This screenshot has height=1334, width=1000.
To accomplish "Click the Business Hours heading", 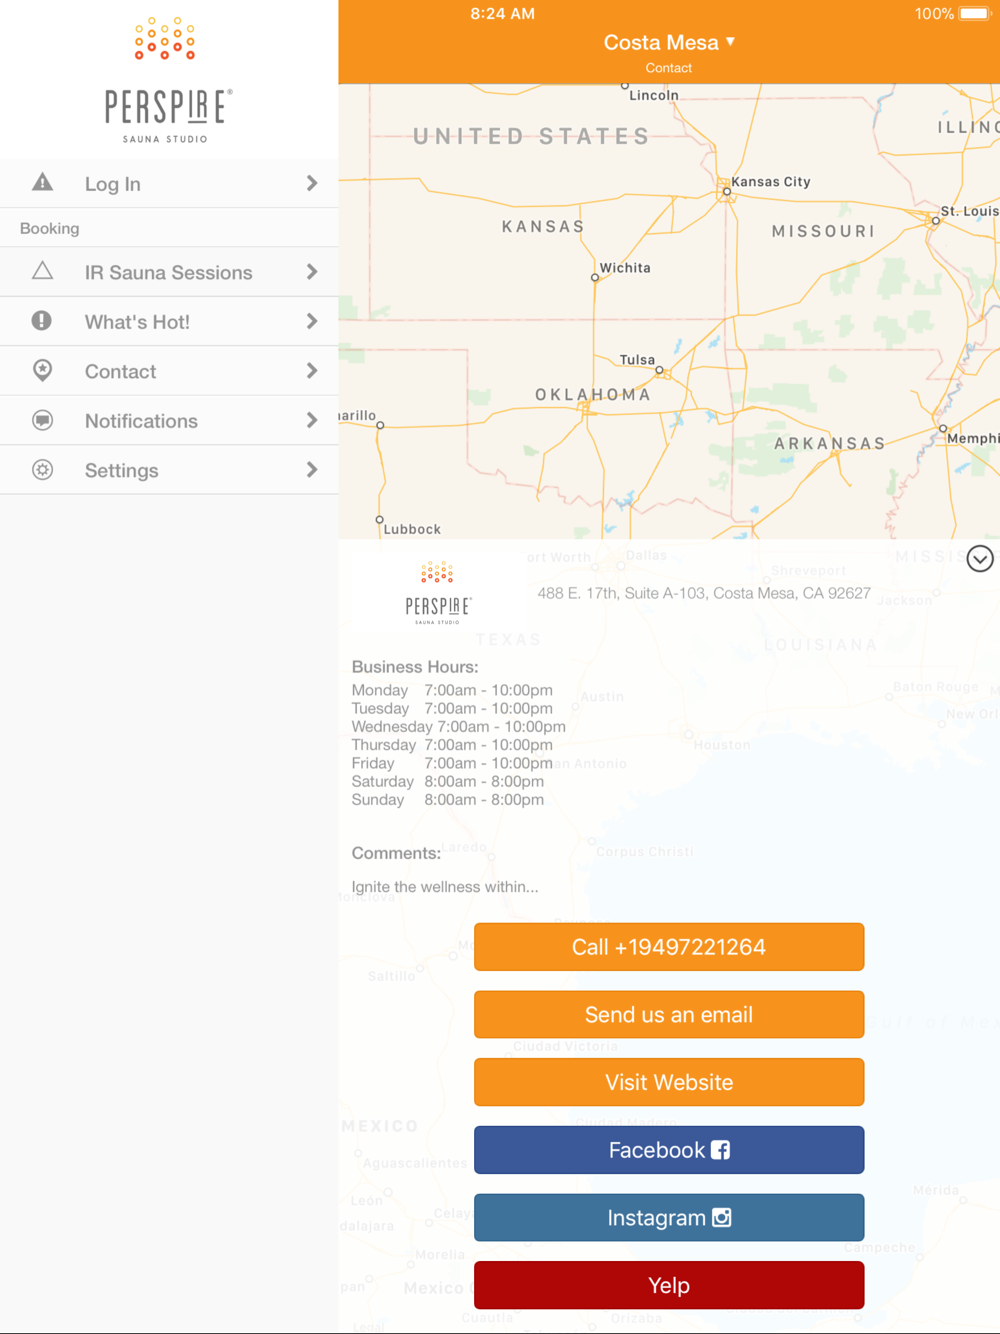I will [415, 667].
